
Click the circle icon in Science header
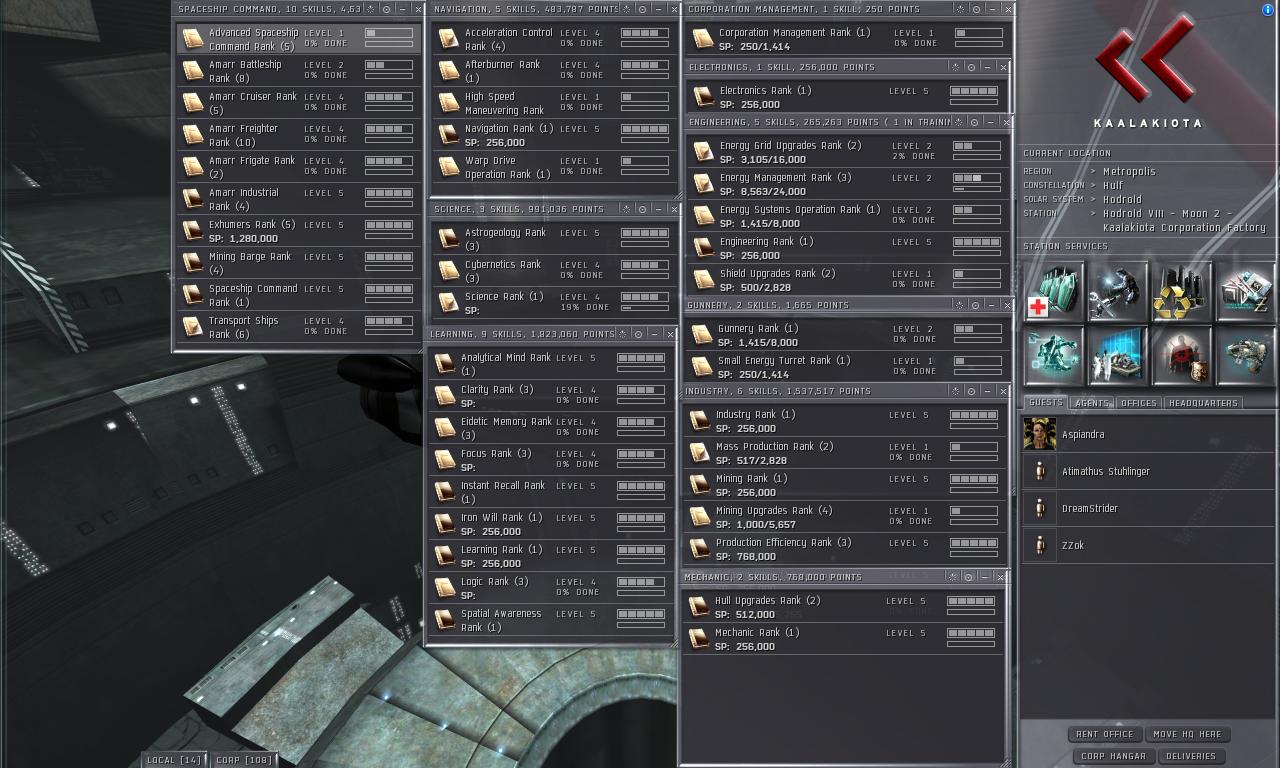642,209
